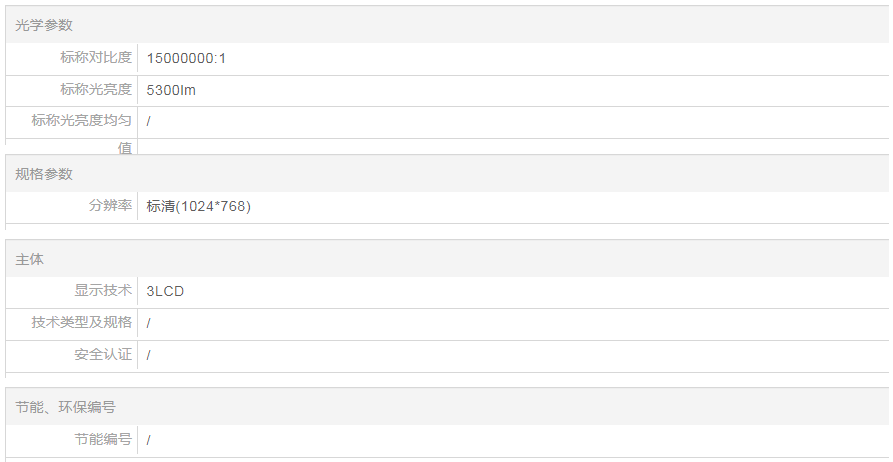
Task: Select the 标称对比度 label
Action: pyautogui.click(x=96, y=58)
